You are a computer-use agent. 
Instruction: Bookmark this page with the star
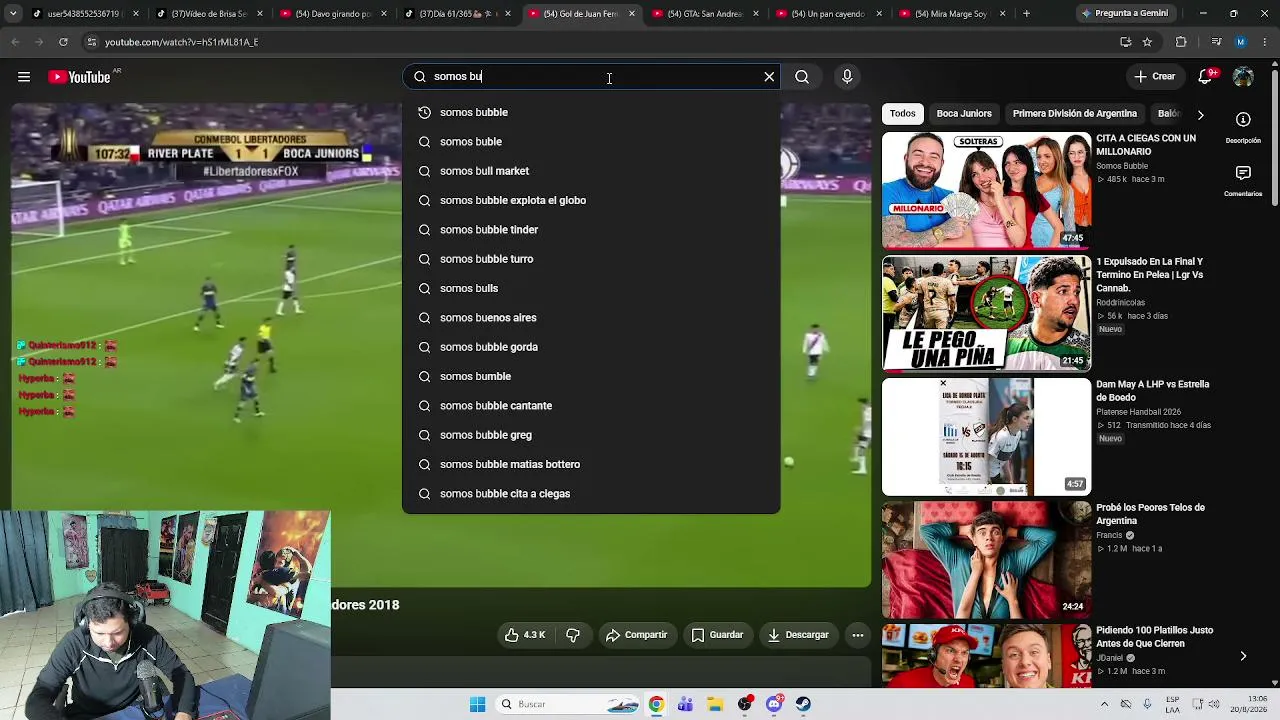(1147, 42)
